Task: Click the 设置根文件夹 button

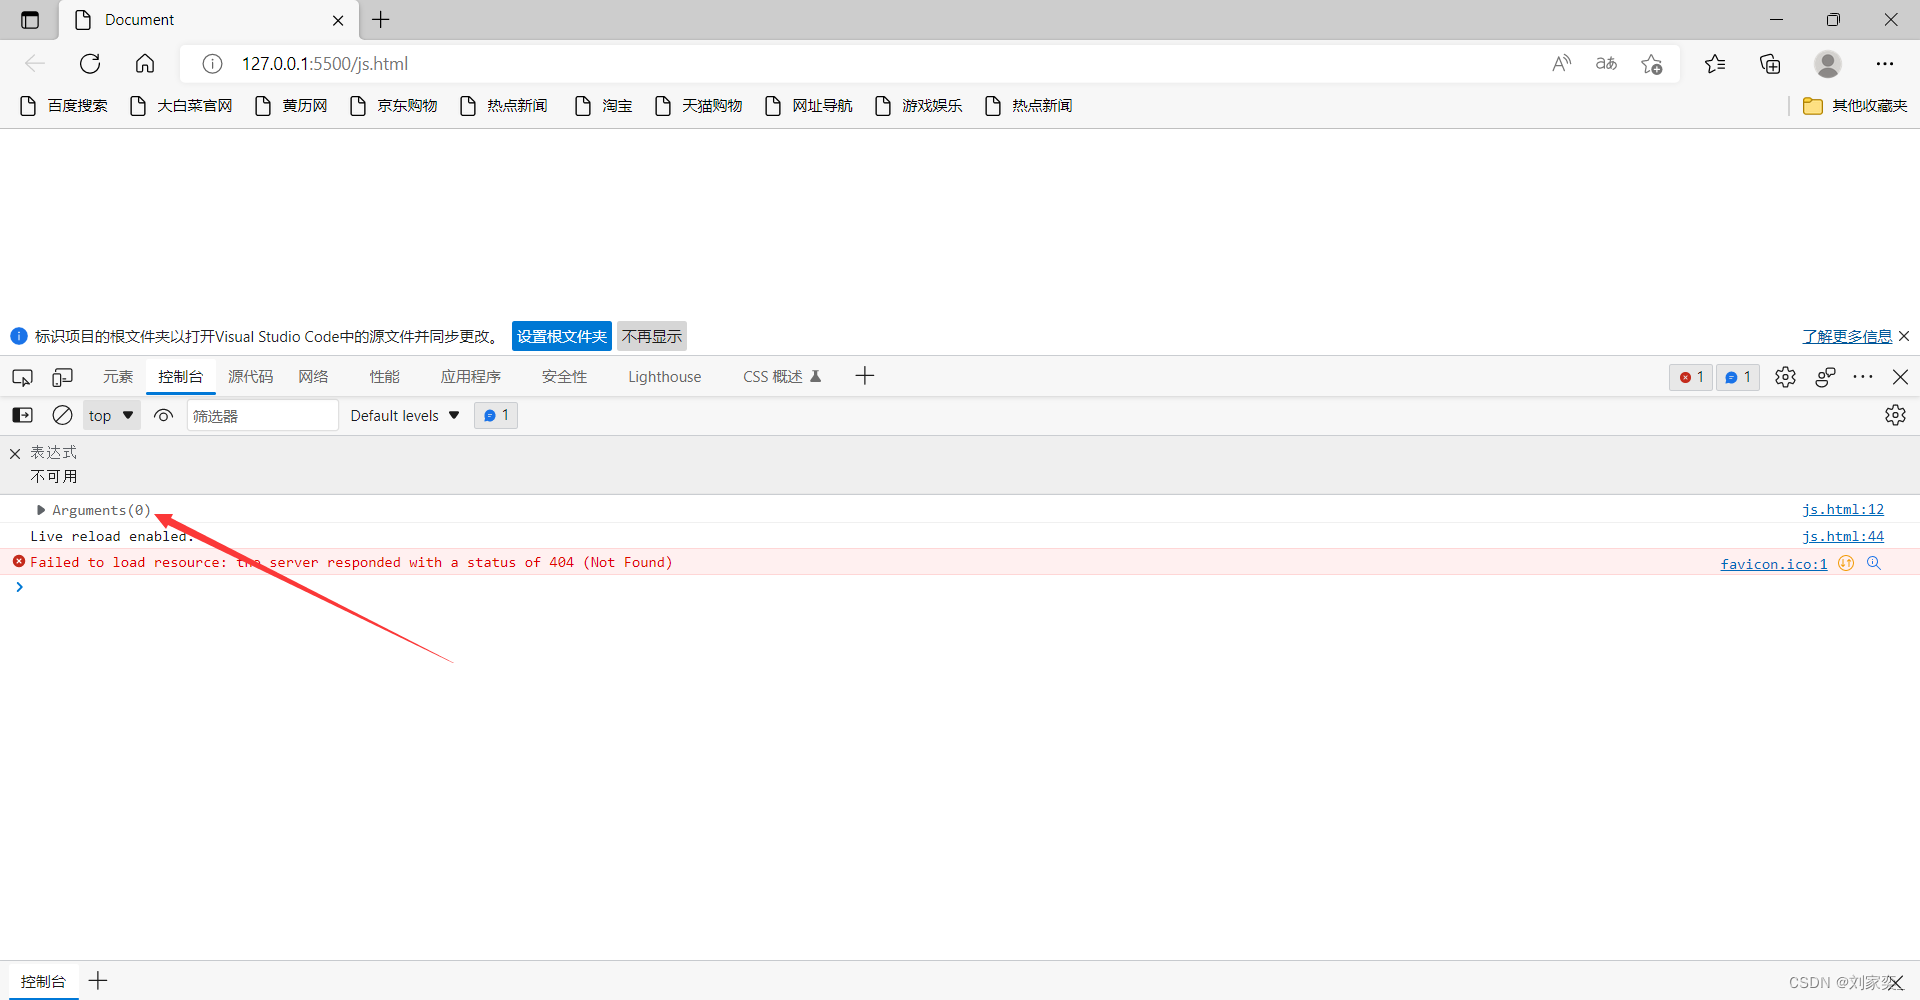Action: [561, 336]
